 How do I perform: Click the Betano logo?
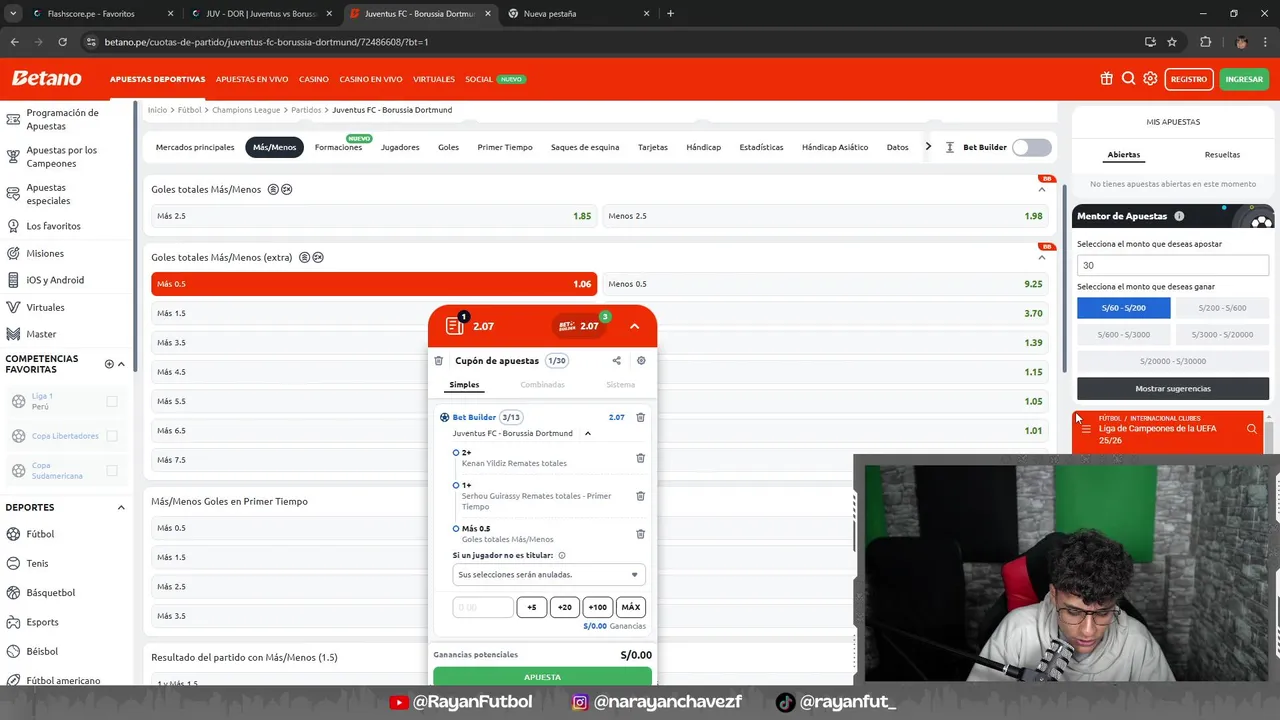pos(46,79)
